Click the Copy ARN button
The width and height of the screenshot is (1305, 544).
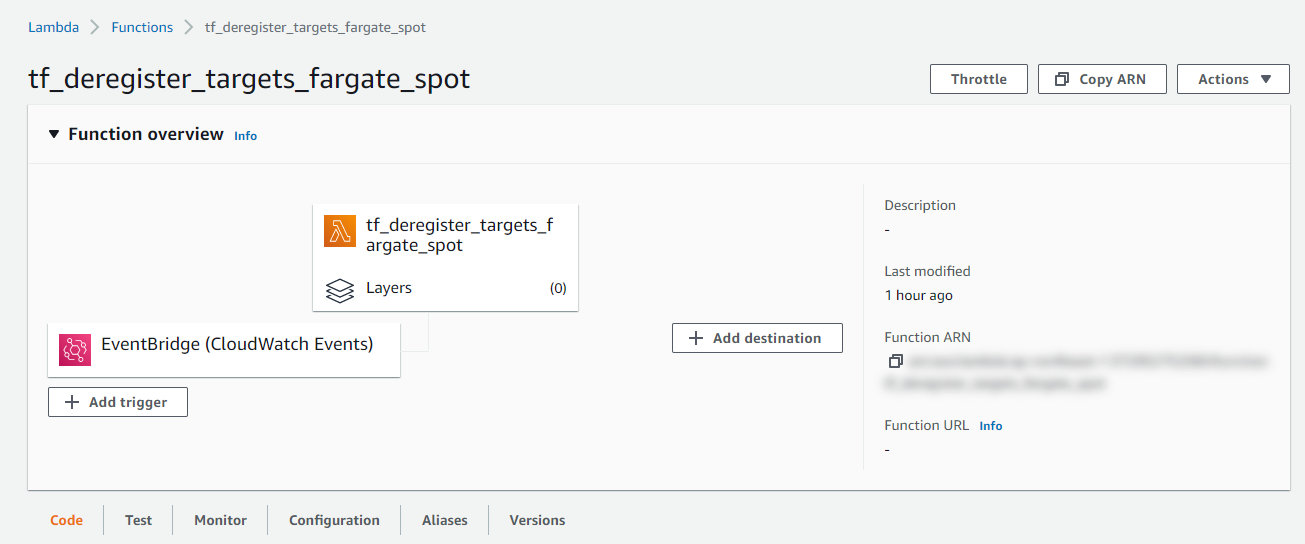click(x=1102, y=79)
